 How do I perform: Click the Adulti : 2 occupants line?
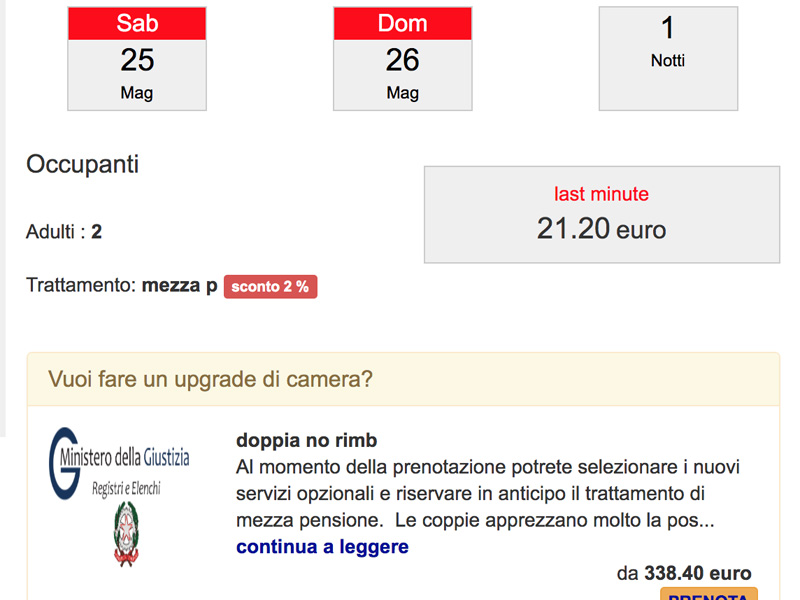click(x=64, y=232)
